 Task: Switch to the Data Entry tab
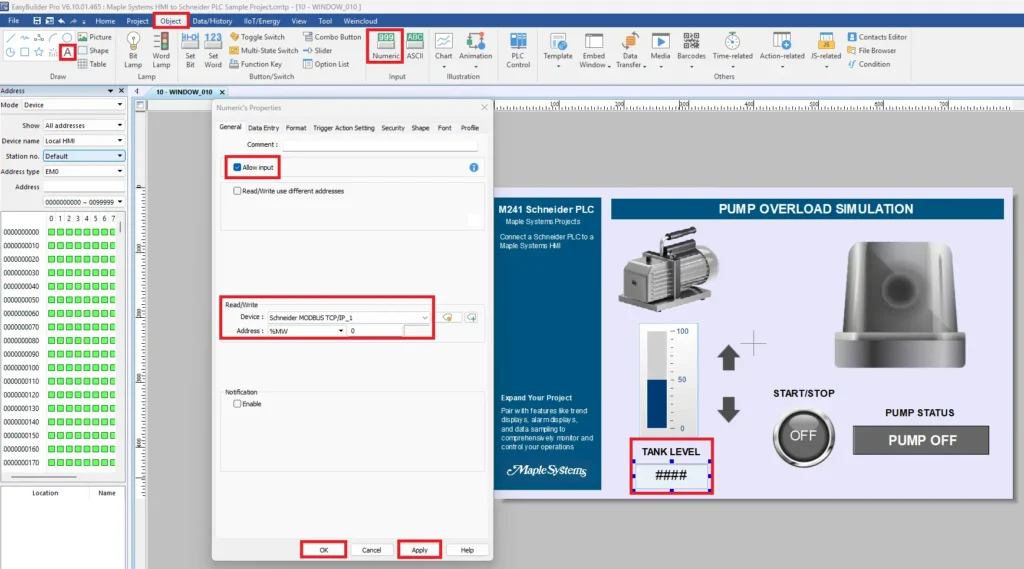[x=263, y=128]
